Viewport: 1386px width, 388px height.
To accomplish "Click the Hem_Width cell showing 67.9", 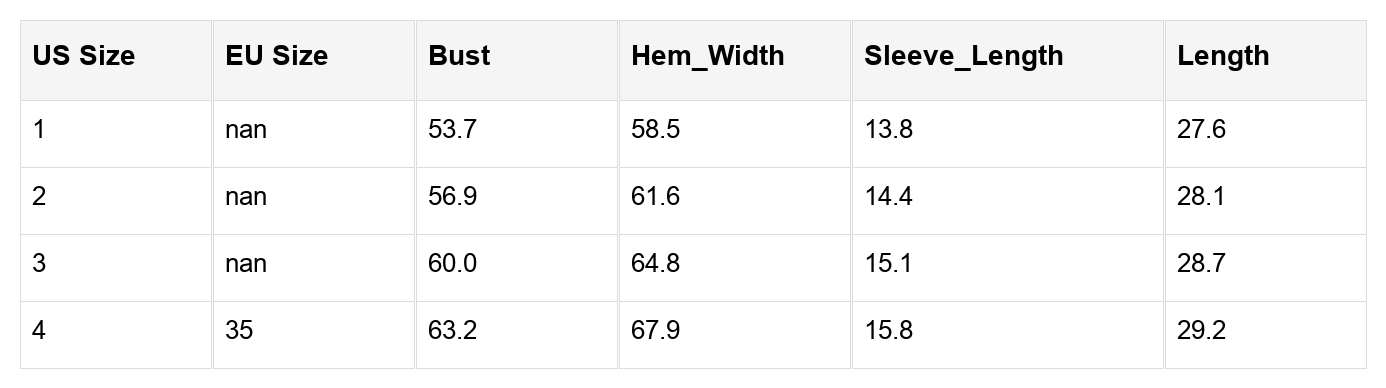I will 734,335.
